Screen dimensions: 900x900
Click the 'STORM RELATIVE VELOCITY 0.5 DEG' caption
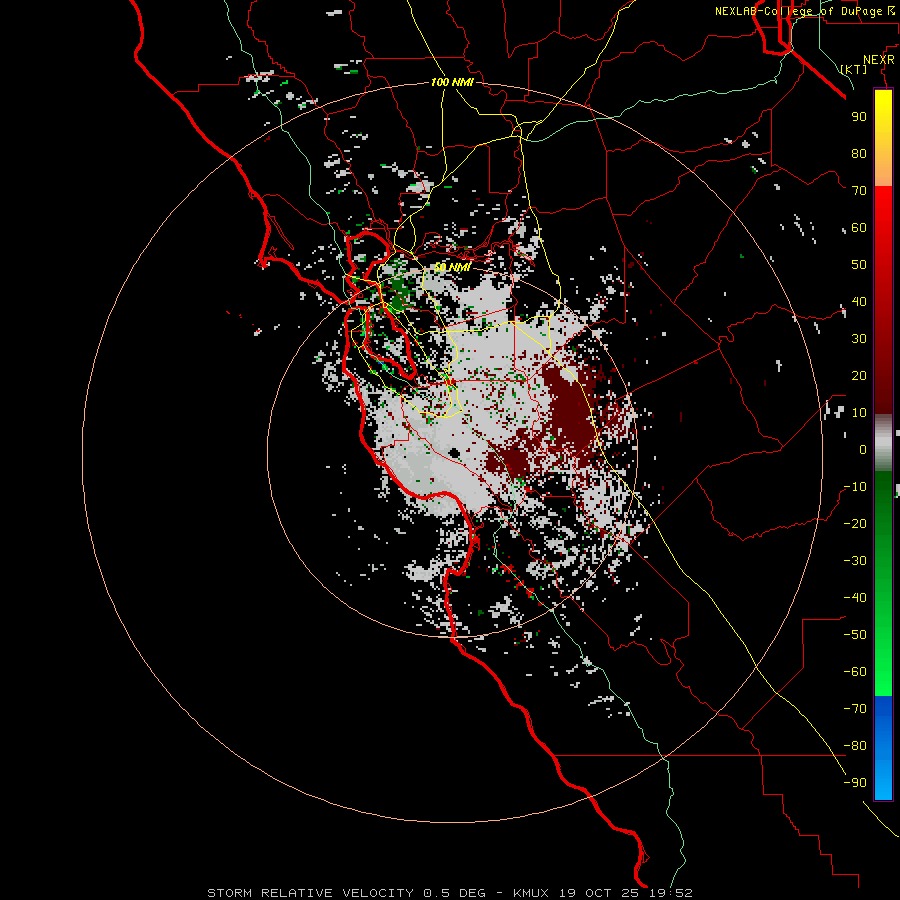pyautogui.click(x=346, y=893)
